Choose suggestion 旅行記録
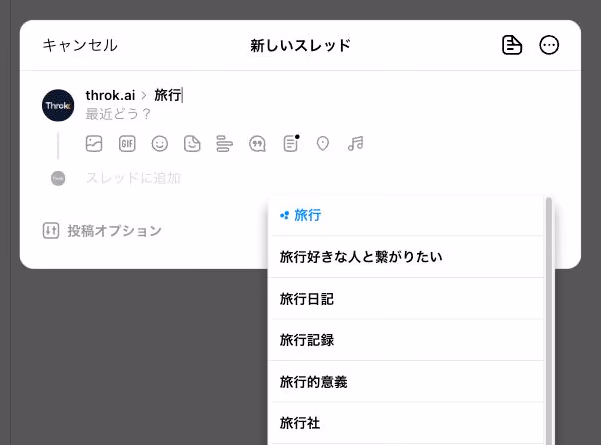The image size is (601, 445). (407, 340)
